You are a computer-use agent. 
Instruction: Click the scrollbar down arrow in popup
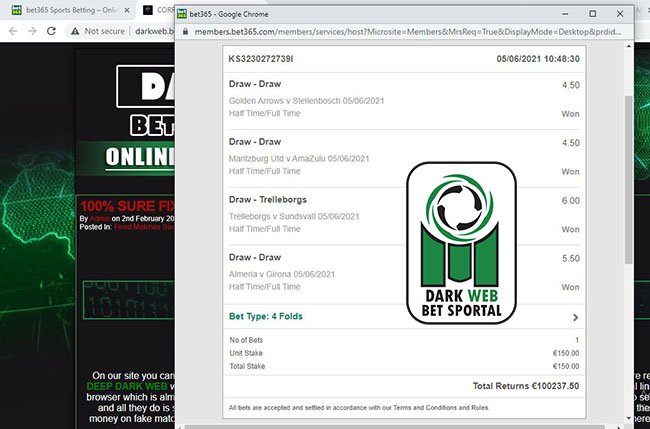click(x=629, y=417)
